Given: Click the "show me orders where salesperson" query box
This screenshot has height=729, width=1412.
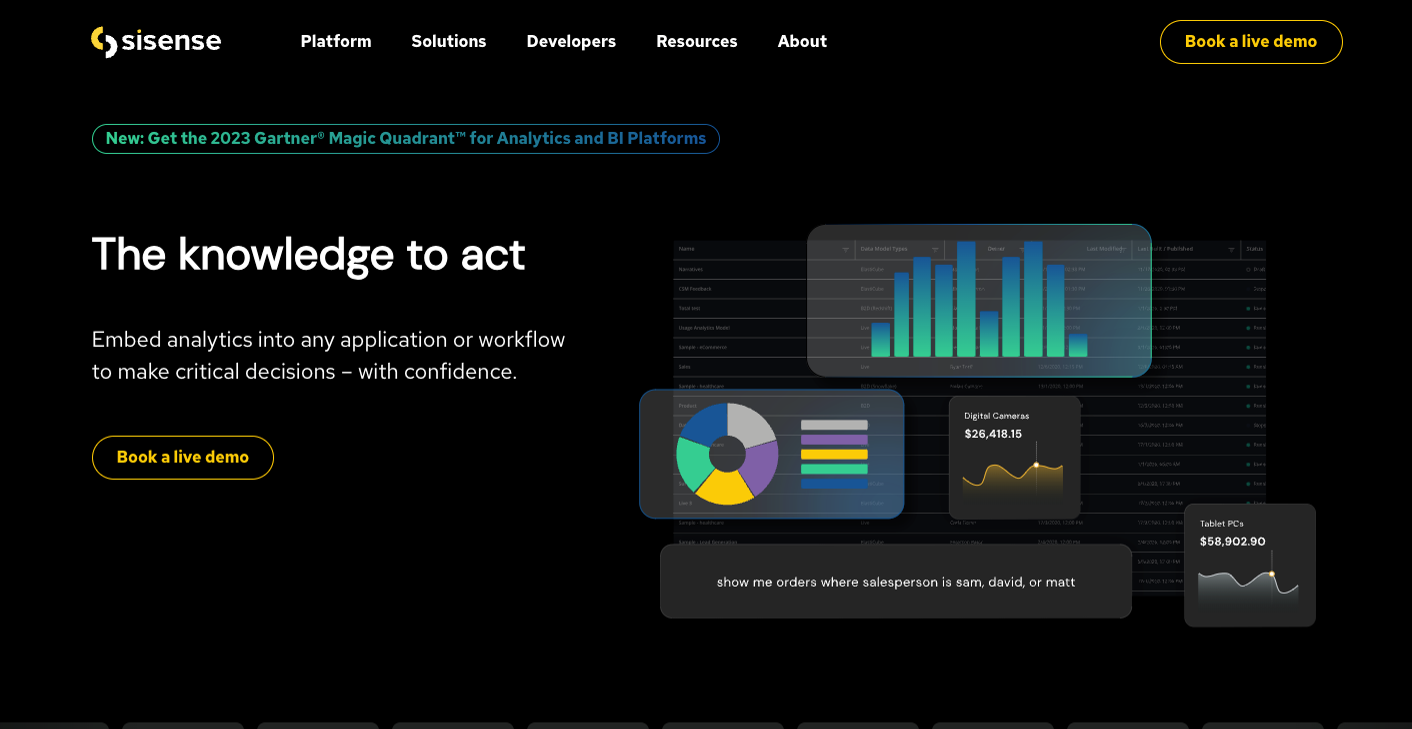Looking at the screenshot, I should 896,581.
